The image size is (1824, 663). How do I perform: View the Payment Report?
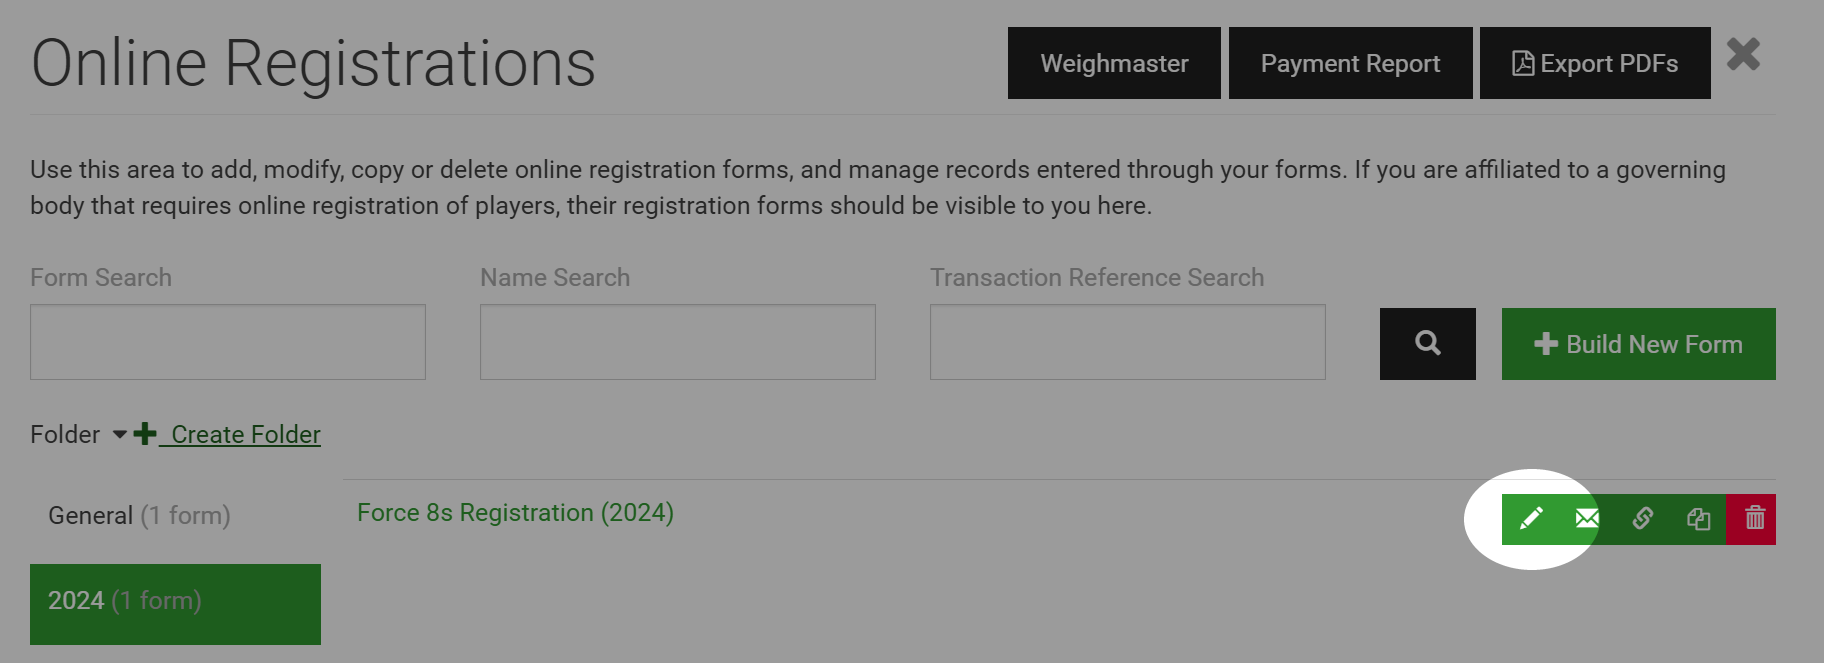1350,62
